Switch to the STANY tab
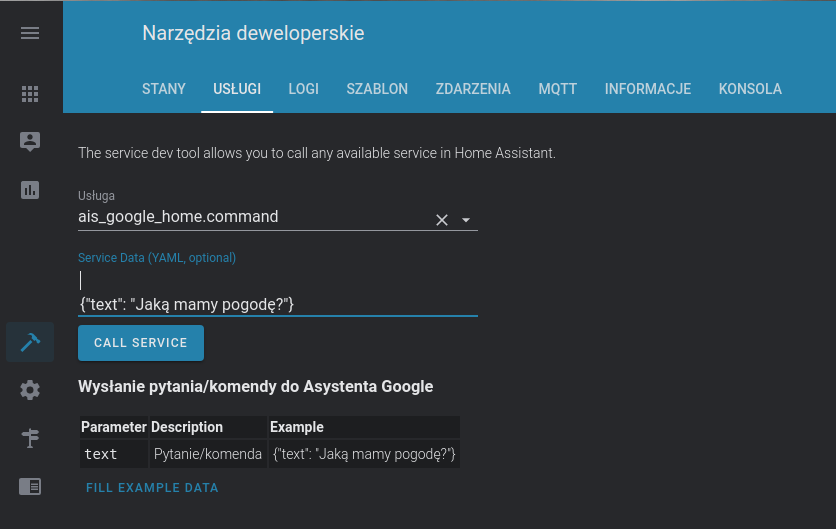Image resolution: width=836 pixels, height=529 pixels. pos(164,89)
